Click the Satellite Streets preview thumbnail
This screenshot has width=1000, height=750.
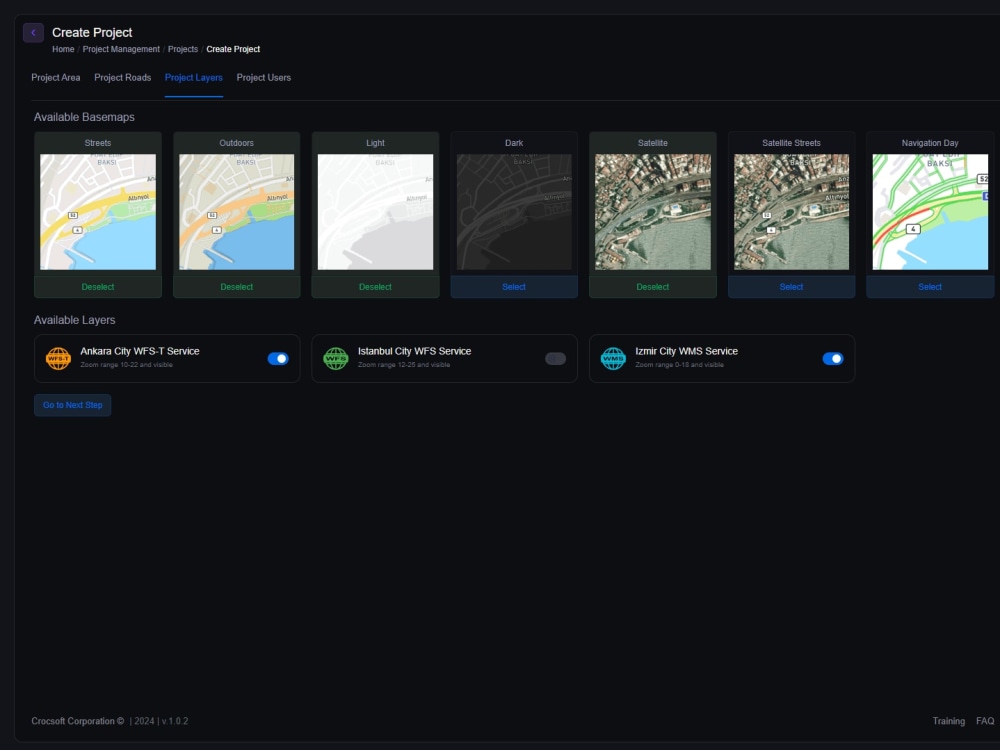point(791,212)
